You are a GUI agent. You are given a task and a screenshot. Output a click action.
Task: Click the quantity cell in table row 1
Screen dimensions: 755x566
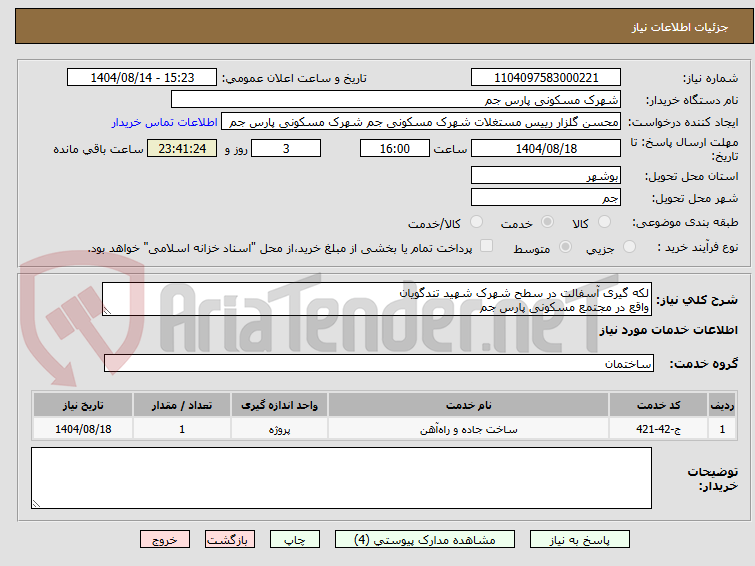pos(182,429)
